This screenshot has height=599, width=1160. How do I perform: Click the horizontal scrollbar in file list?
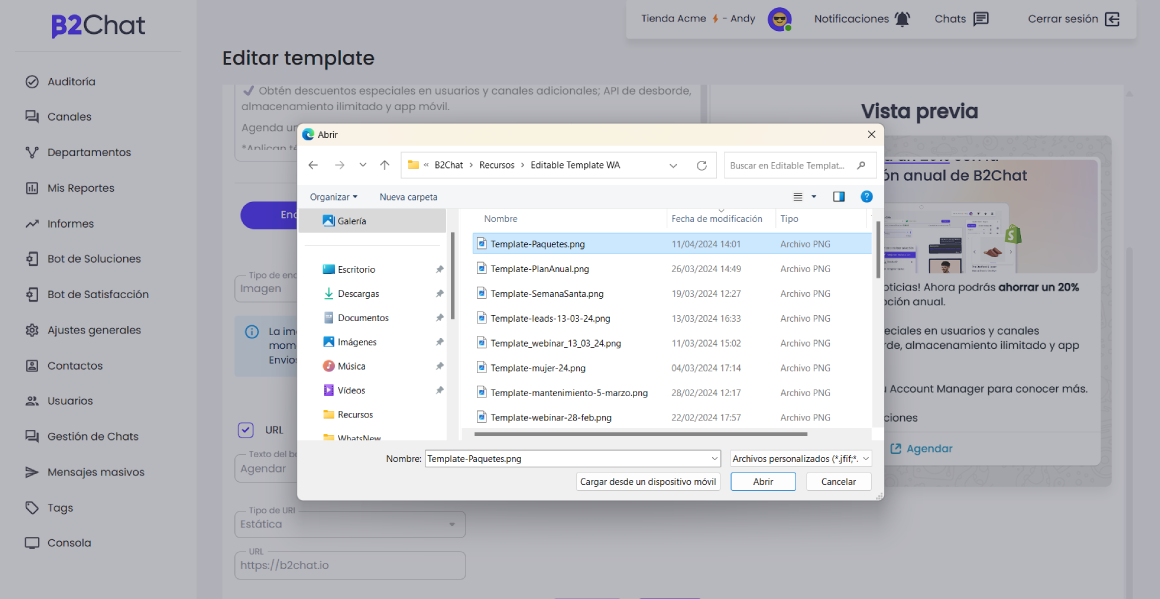tap(640, 434)
